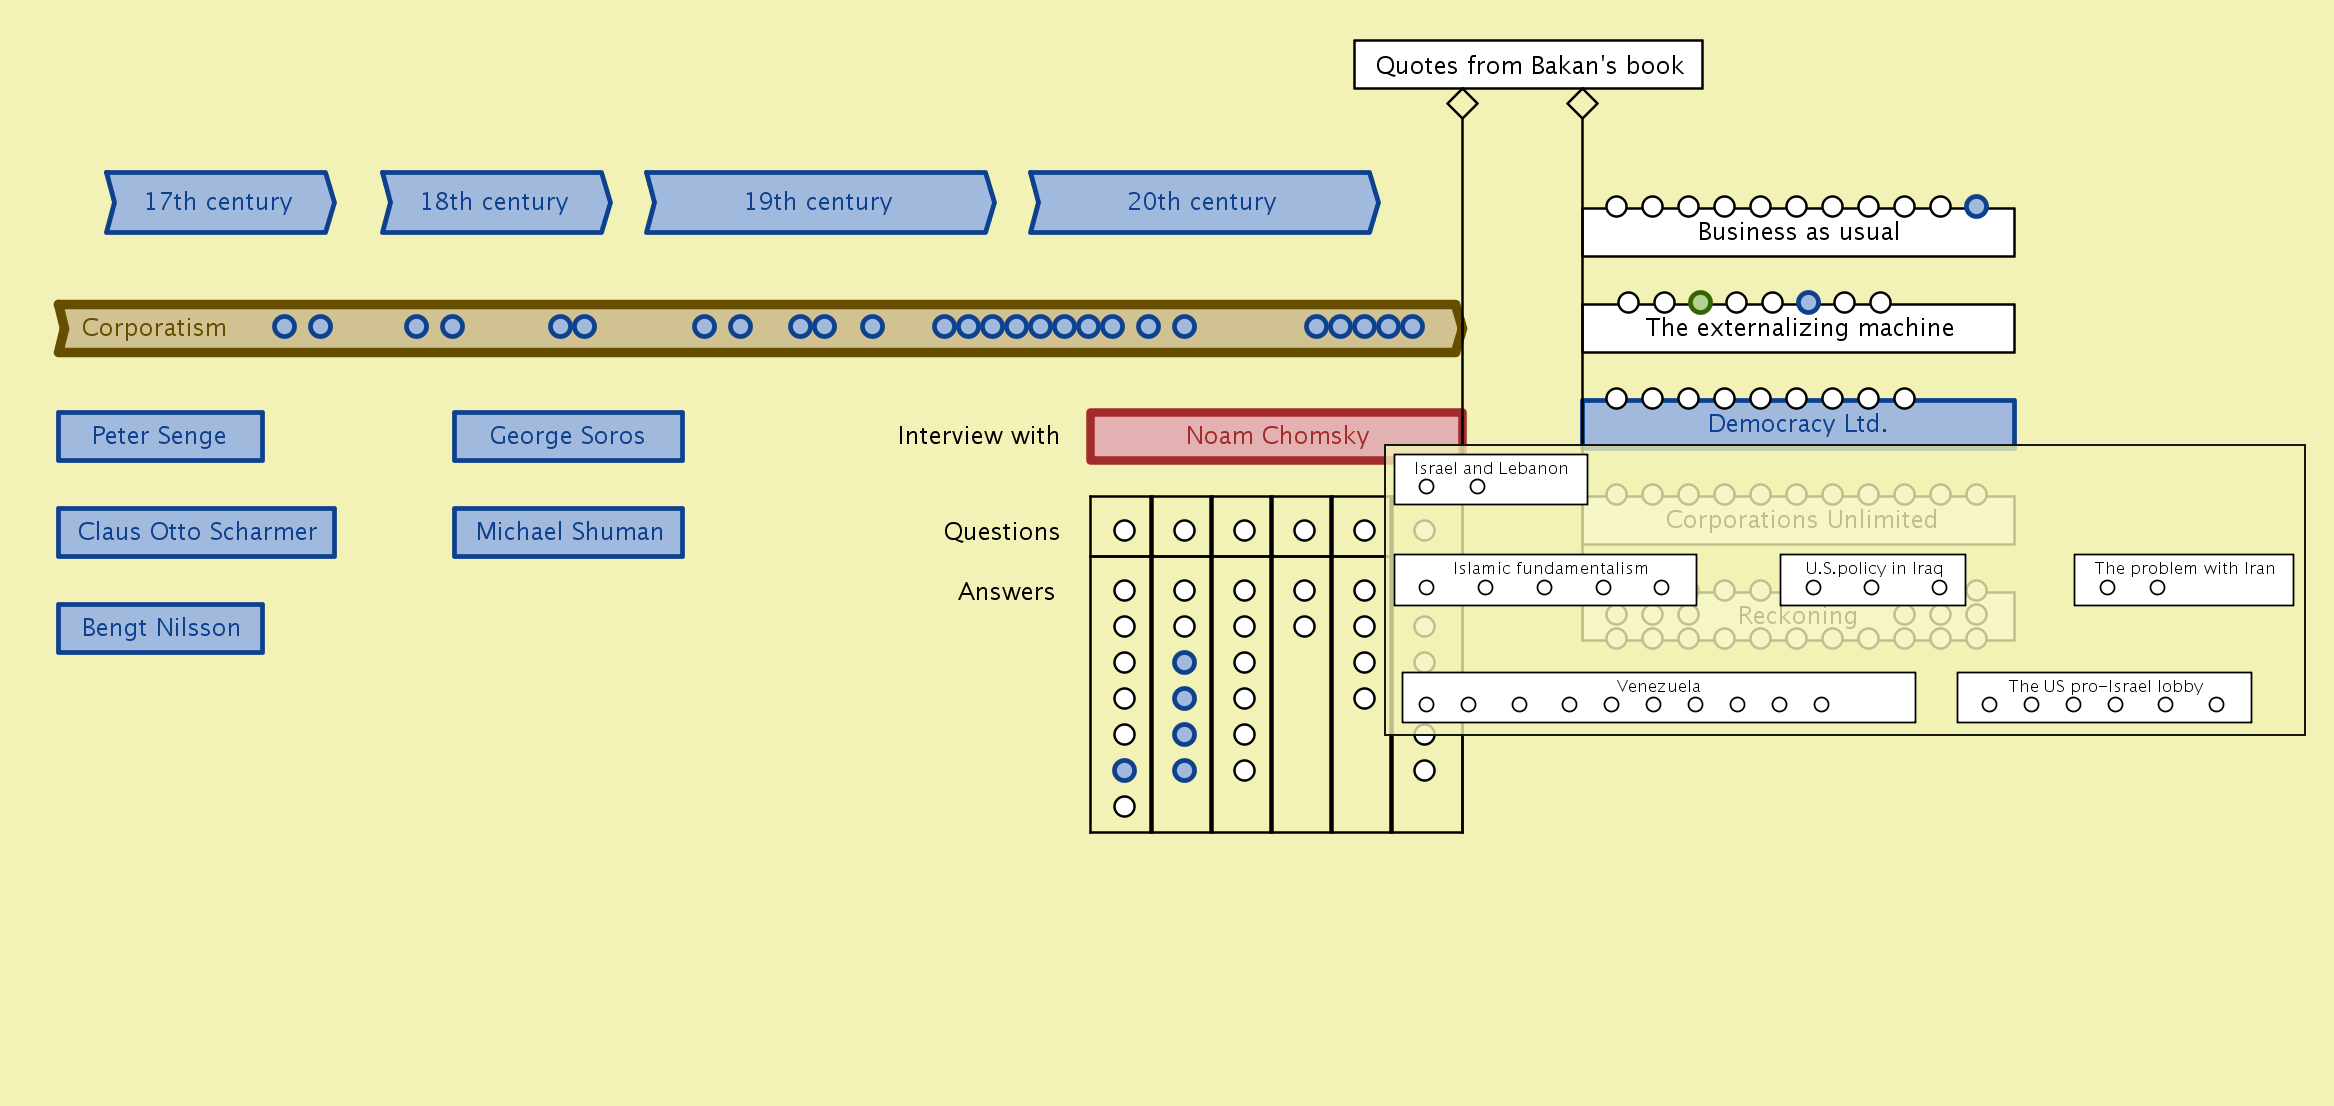
Task: Click the green circle on externalizing machine
Action: pos(1700,302)
